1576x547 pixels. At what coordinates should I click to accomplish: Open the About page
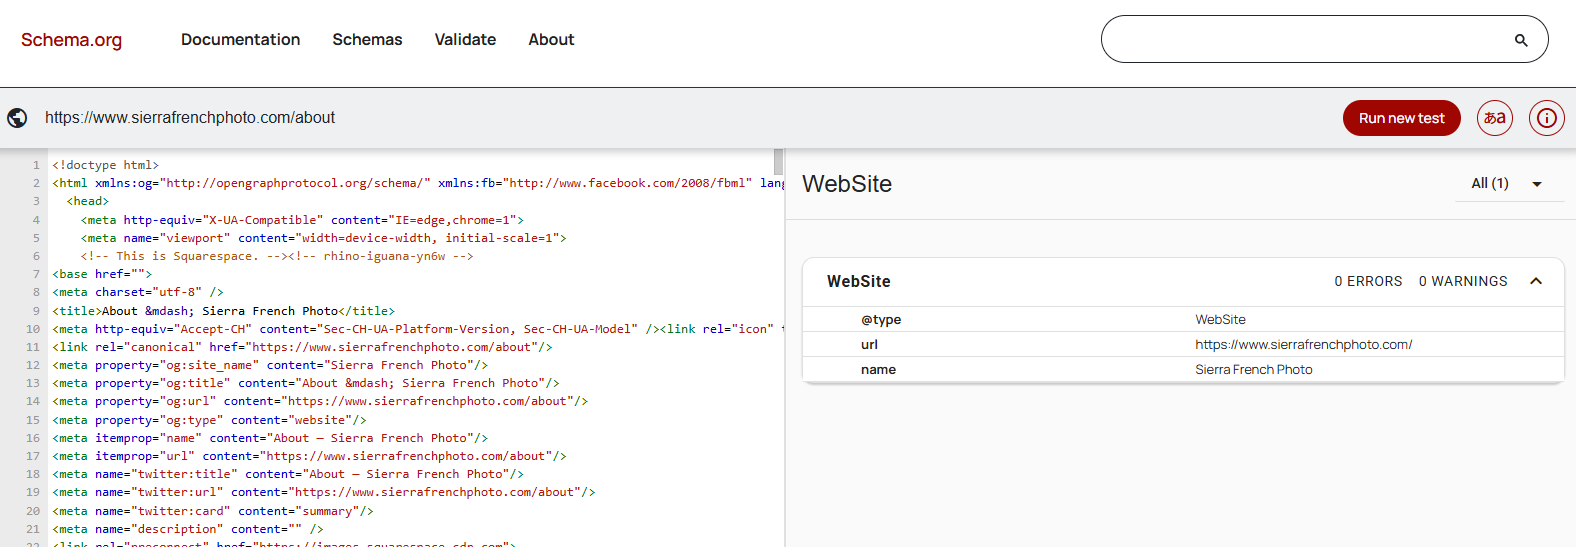(x=551, y=40)
